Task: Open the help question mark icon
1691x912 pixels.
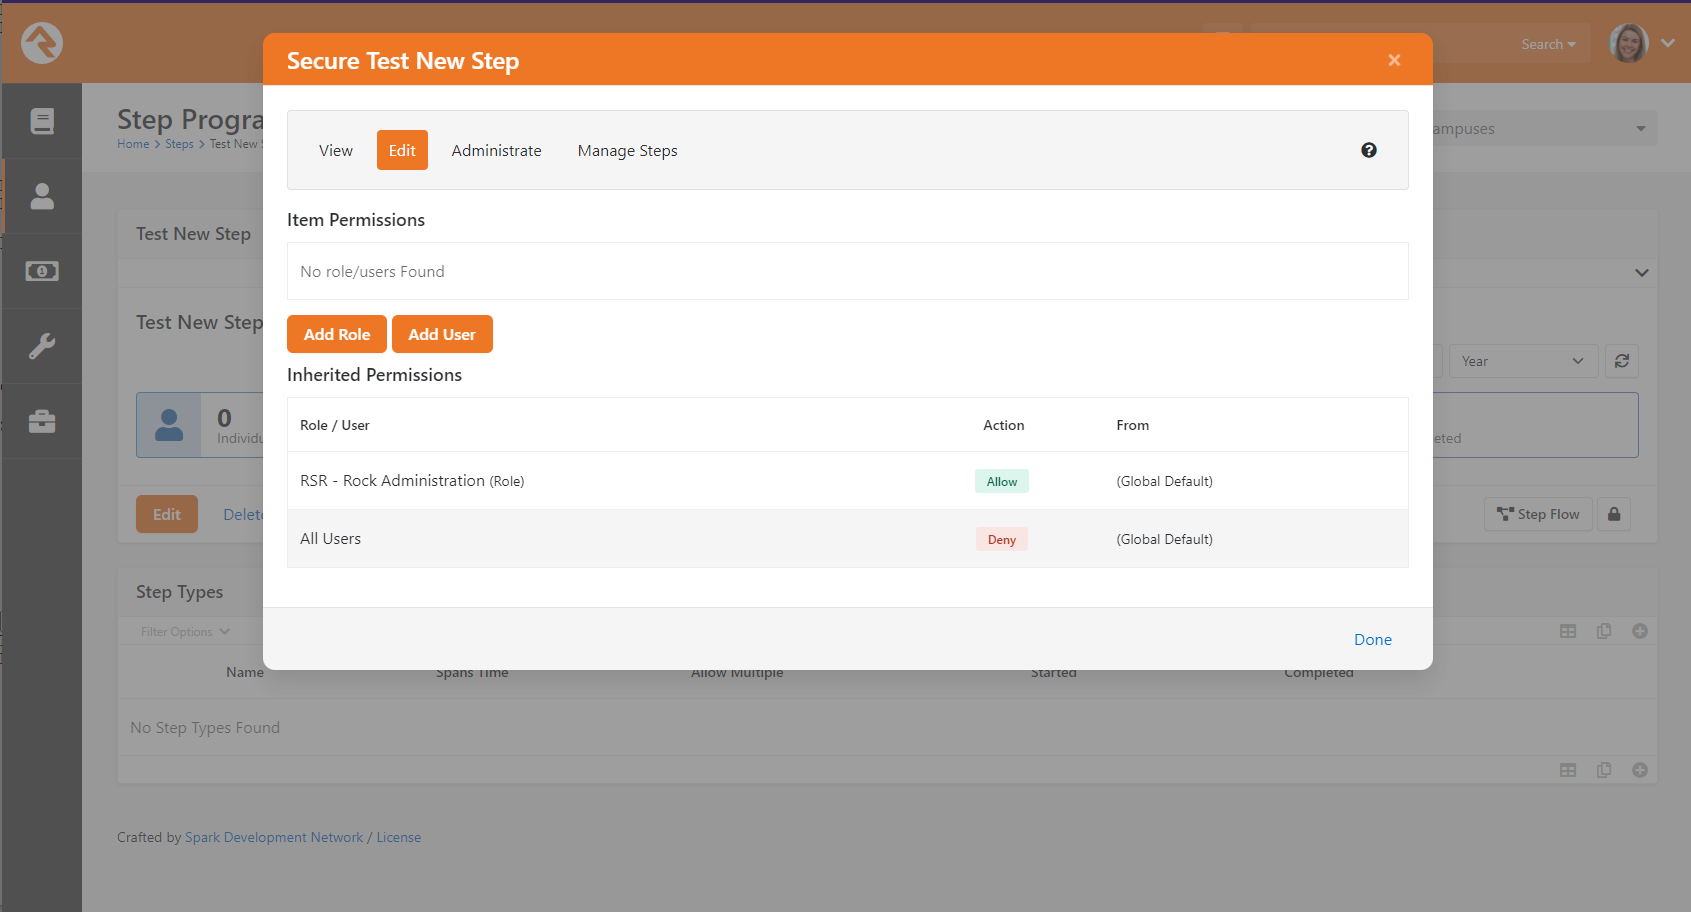Action: 1369,150
